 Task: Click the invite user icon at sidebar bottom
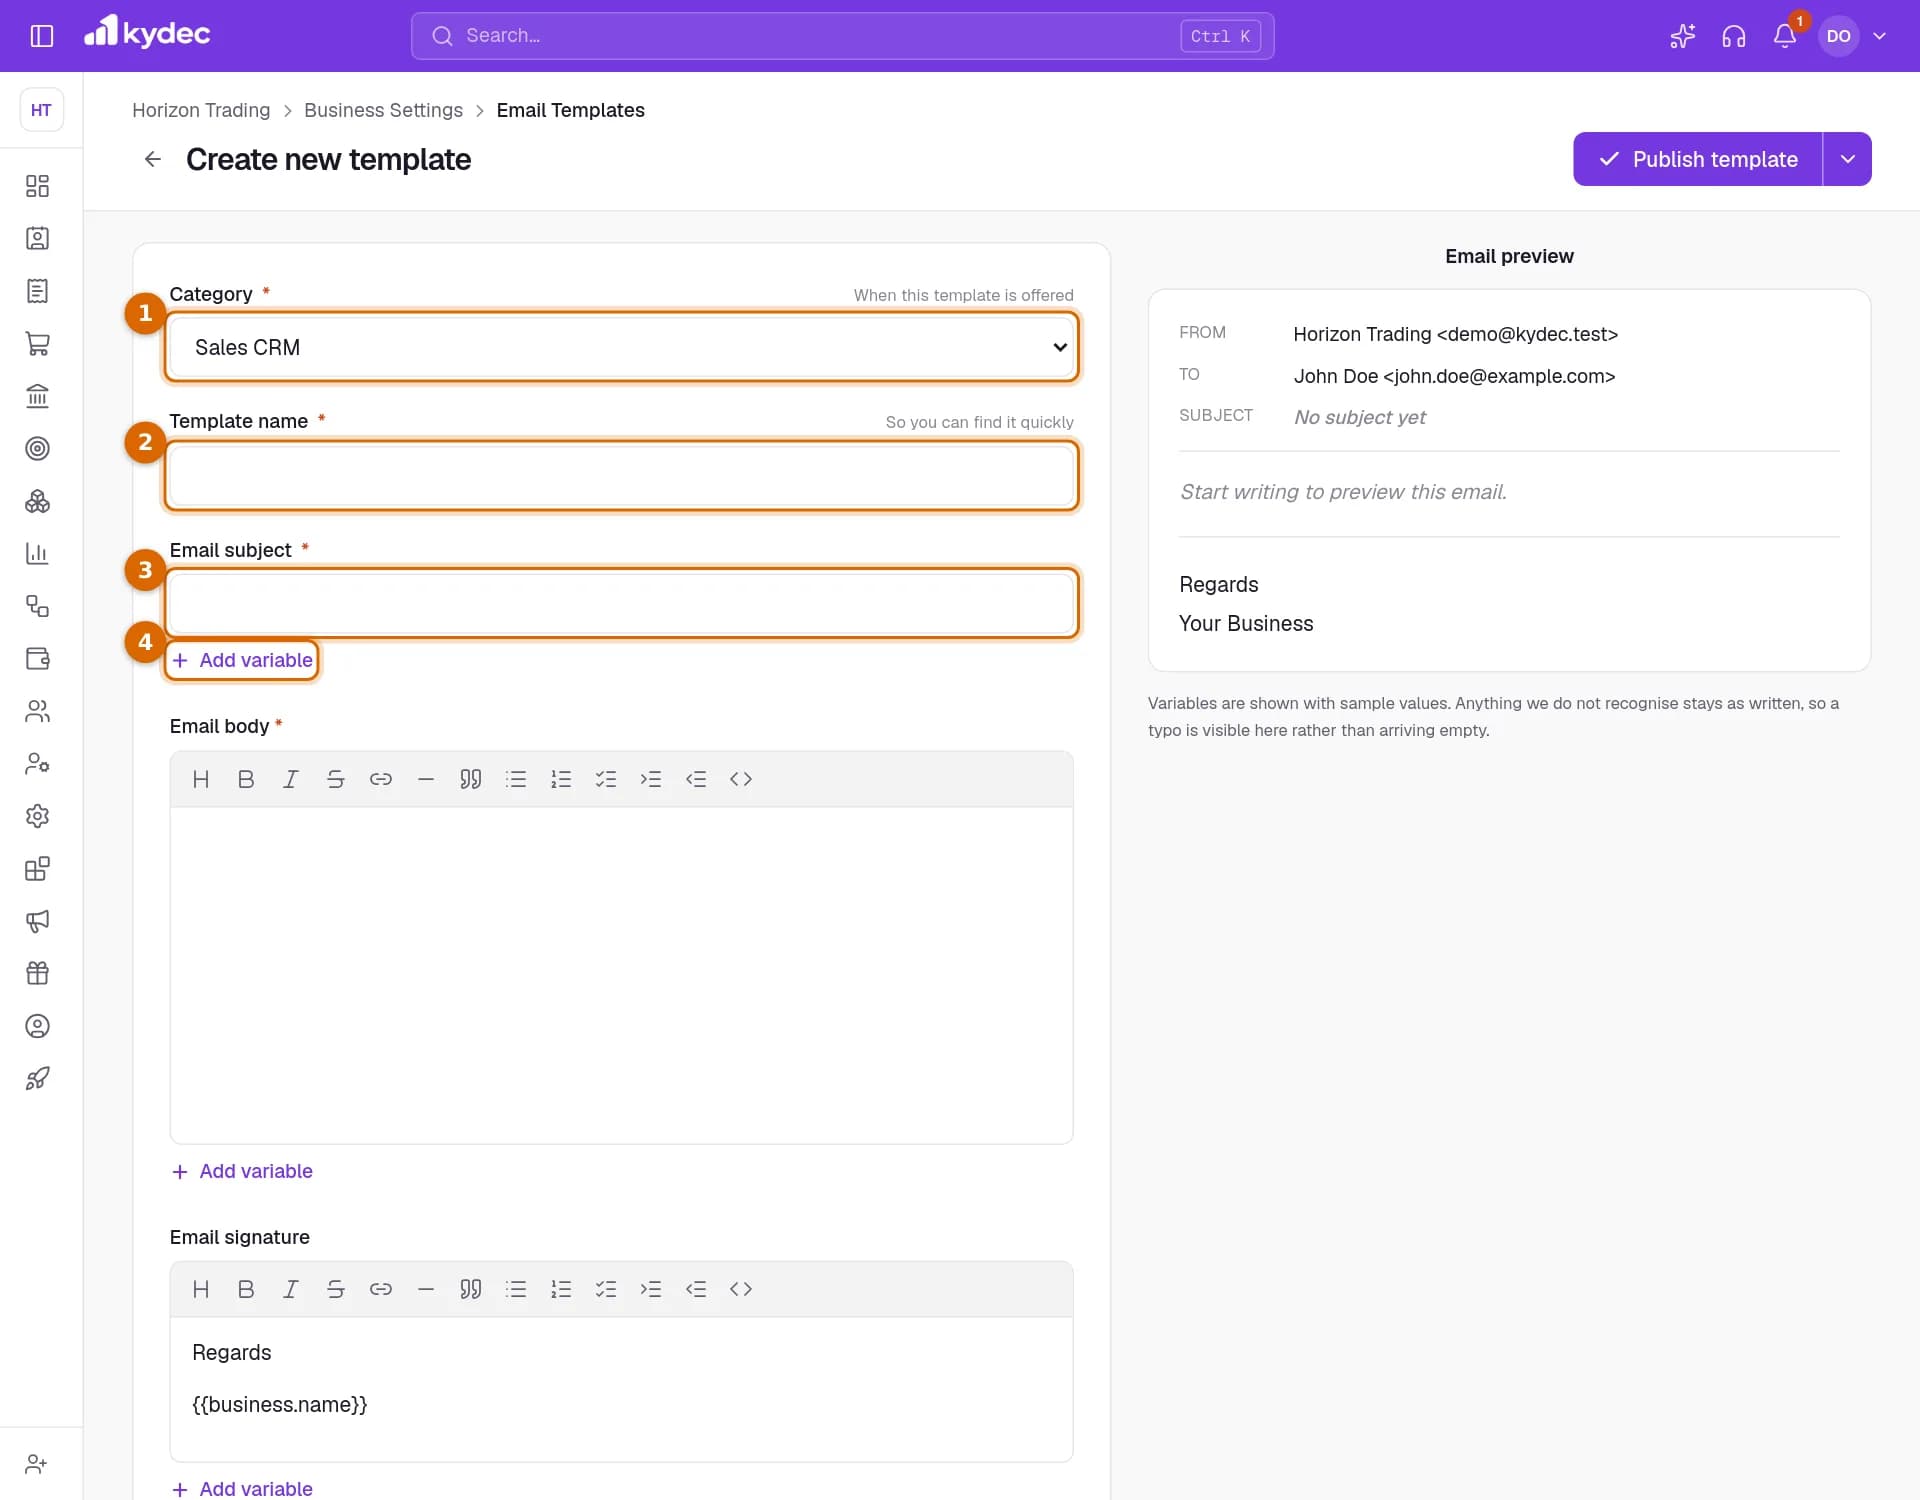coord(37,1464)
